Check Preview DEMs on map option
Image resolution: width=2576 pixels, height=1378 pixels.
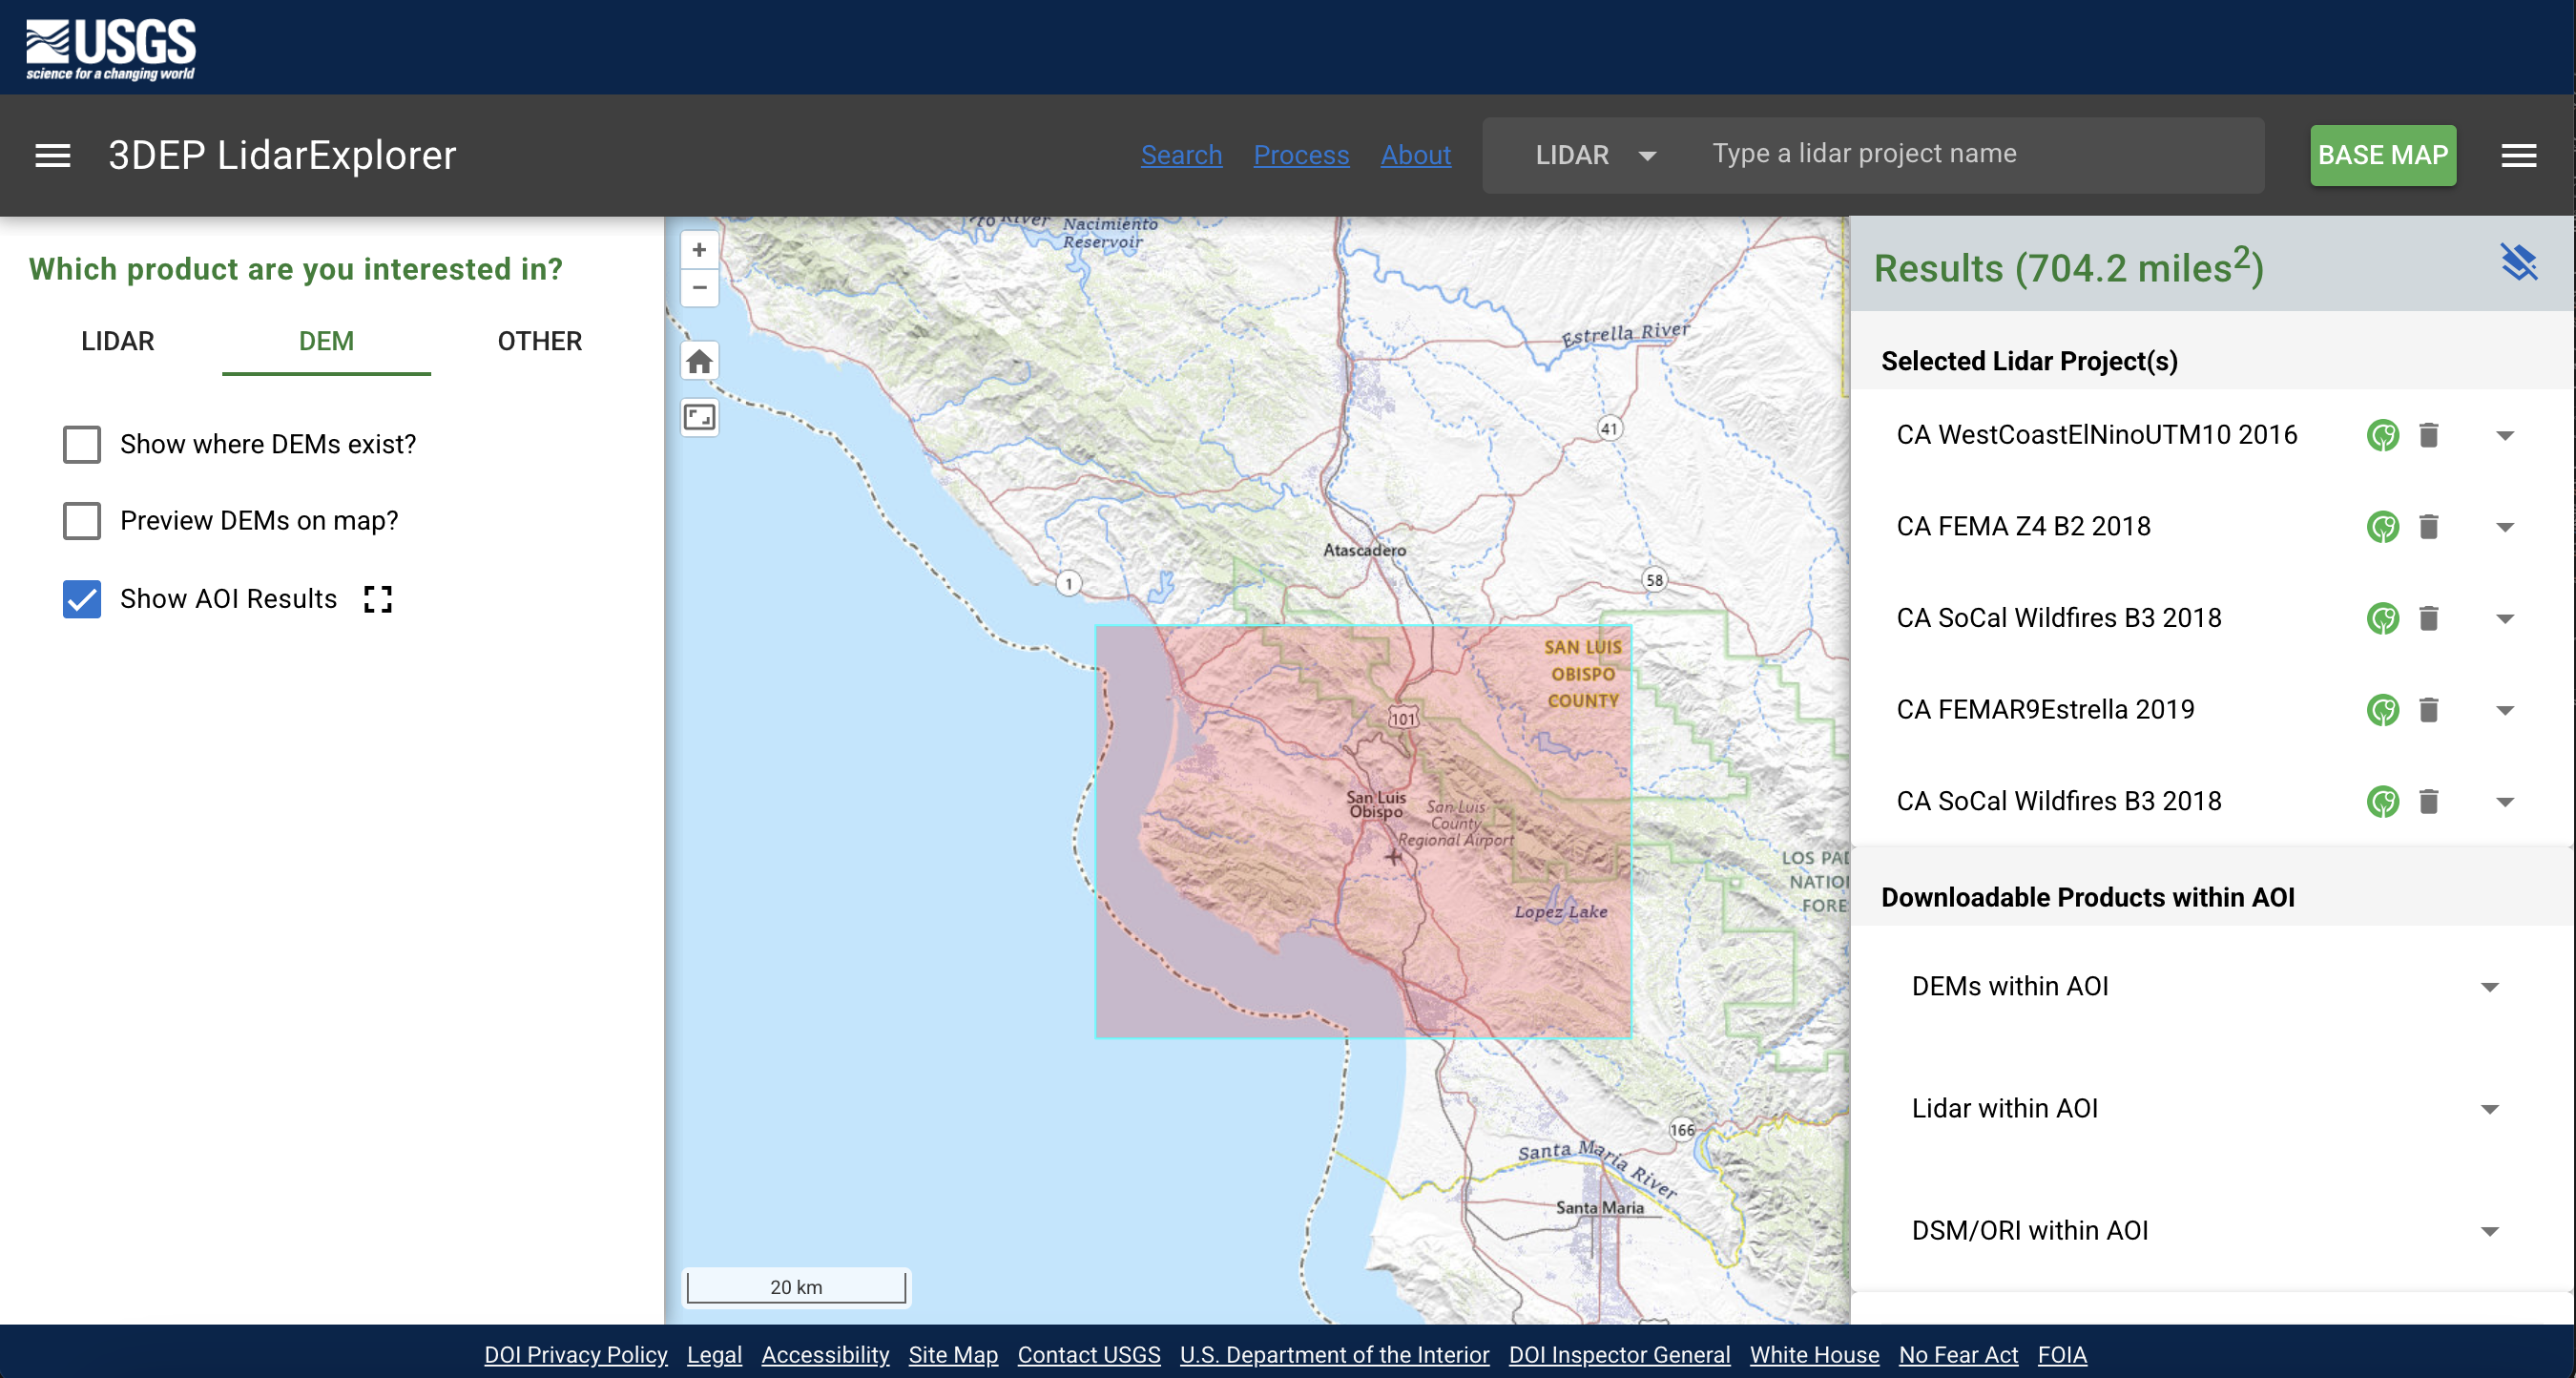pyautogui.click(x=81, y=521)
